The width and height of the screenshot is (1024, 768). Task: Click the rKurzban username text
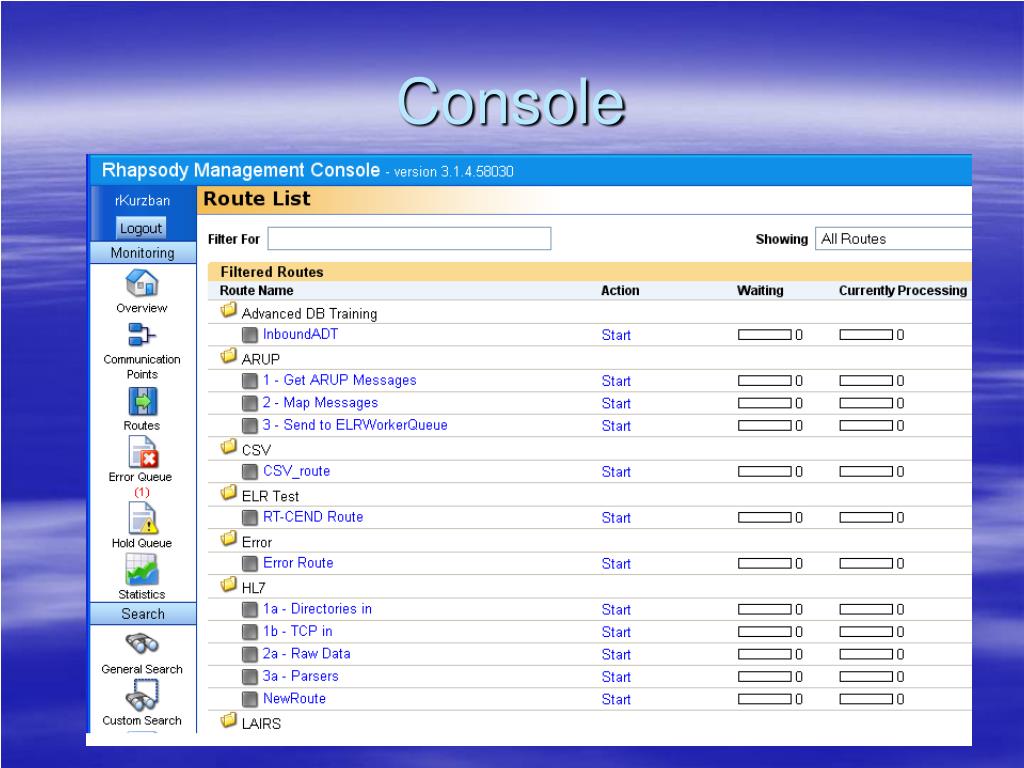142,200
